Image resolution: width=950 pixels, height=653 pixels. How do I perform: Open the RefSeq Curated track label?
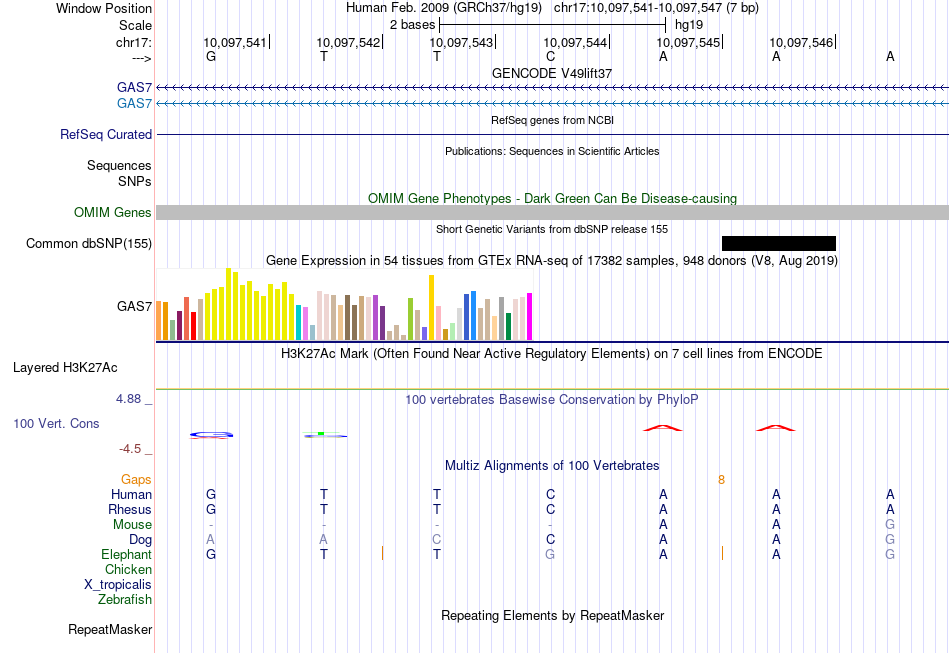pos(106,134)
